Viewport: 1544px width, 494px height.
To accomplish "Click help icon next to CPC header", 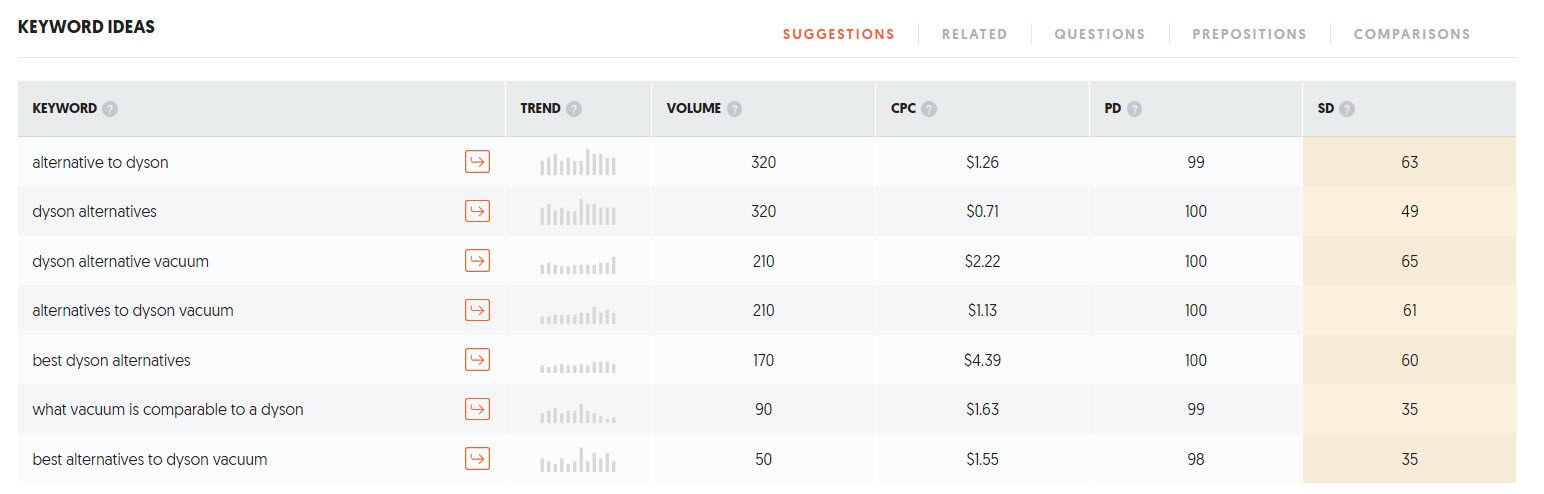I will tap(929, 109).
